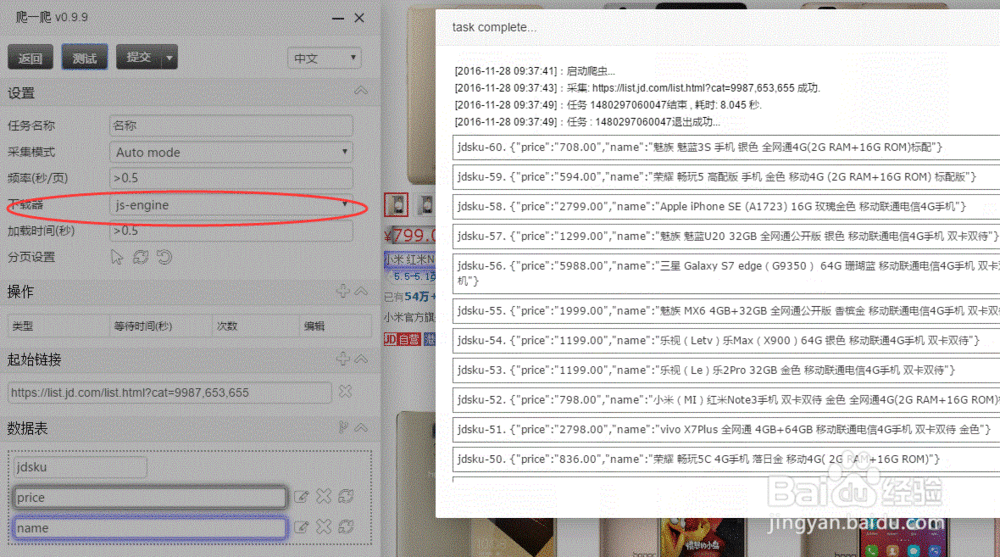Click the data table icon beside the 数据表 header

[x=343, y=427]
